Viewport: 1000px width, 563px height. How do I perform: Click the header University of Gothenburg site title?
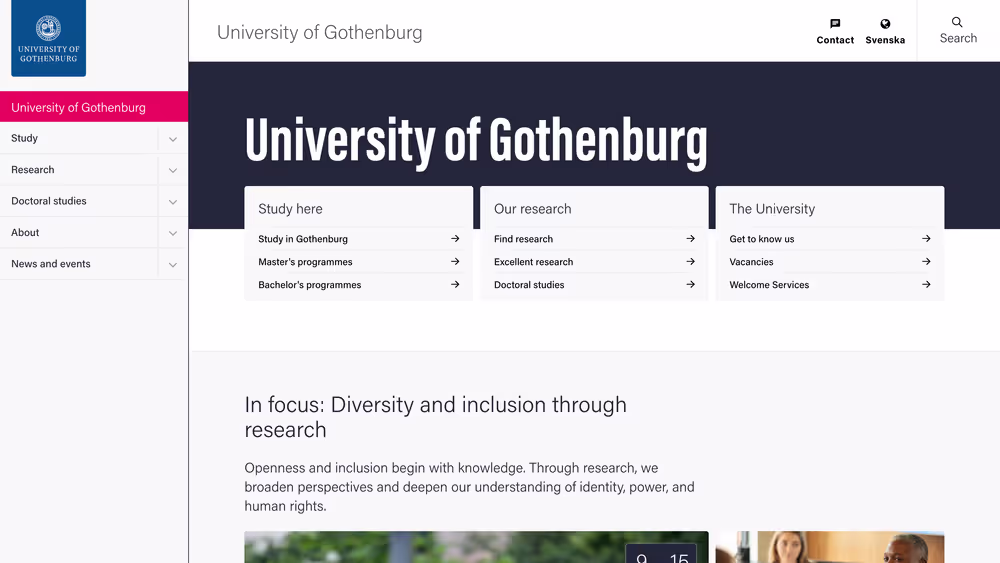click(320, 32)
